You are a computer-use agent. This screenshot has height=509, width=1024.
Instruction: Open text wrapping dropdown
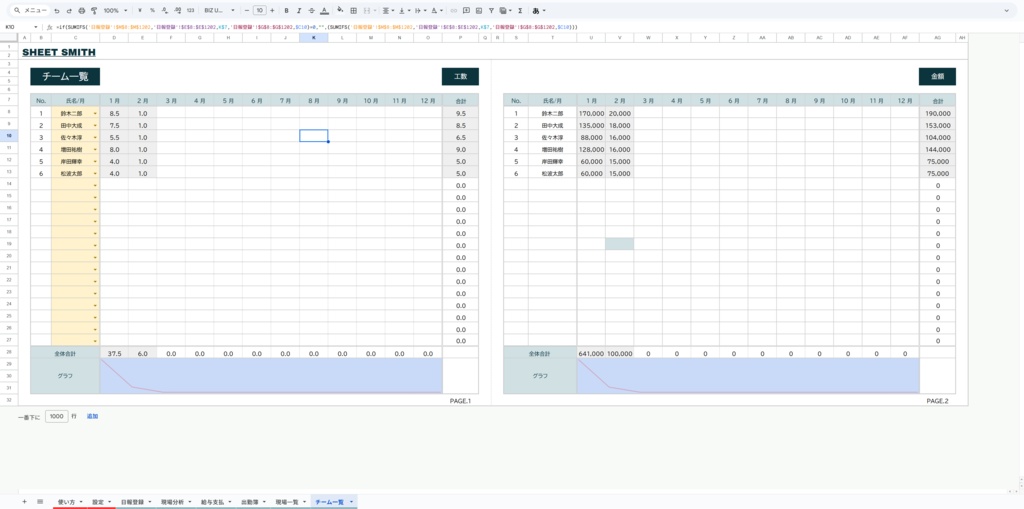(419, 11)
